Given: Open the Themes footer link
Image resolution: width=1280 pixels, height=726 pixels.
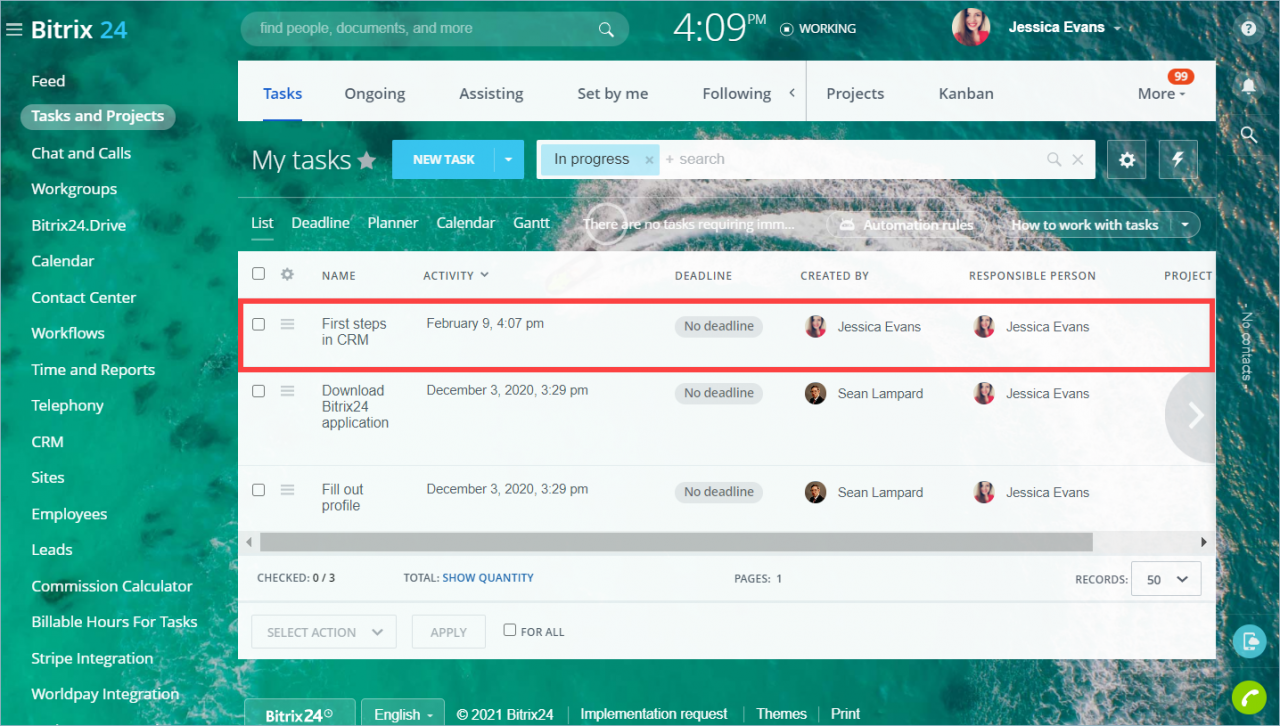Looking at the screenshot, I should 781,714.
